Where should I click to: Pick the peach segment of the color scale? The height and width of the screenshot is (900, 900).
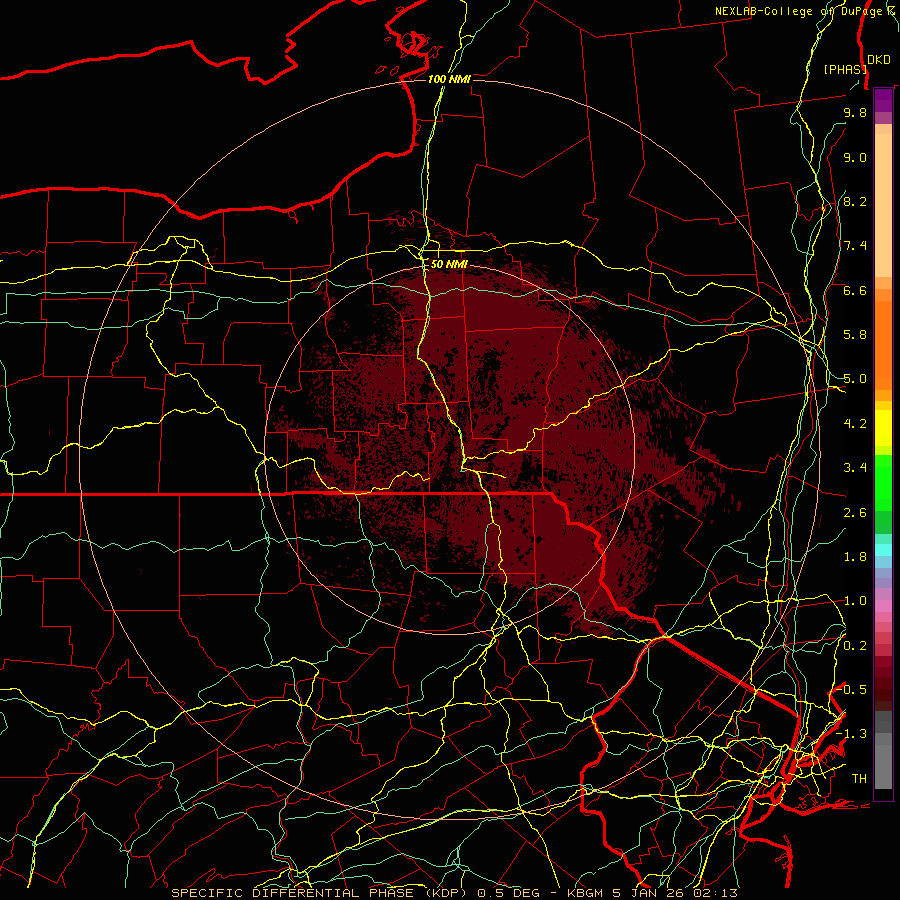[883, 205]
